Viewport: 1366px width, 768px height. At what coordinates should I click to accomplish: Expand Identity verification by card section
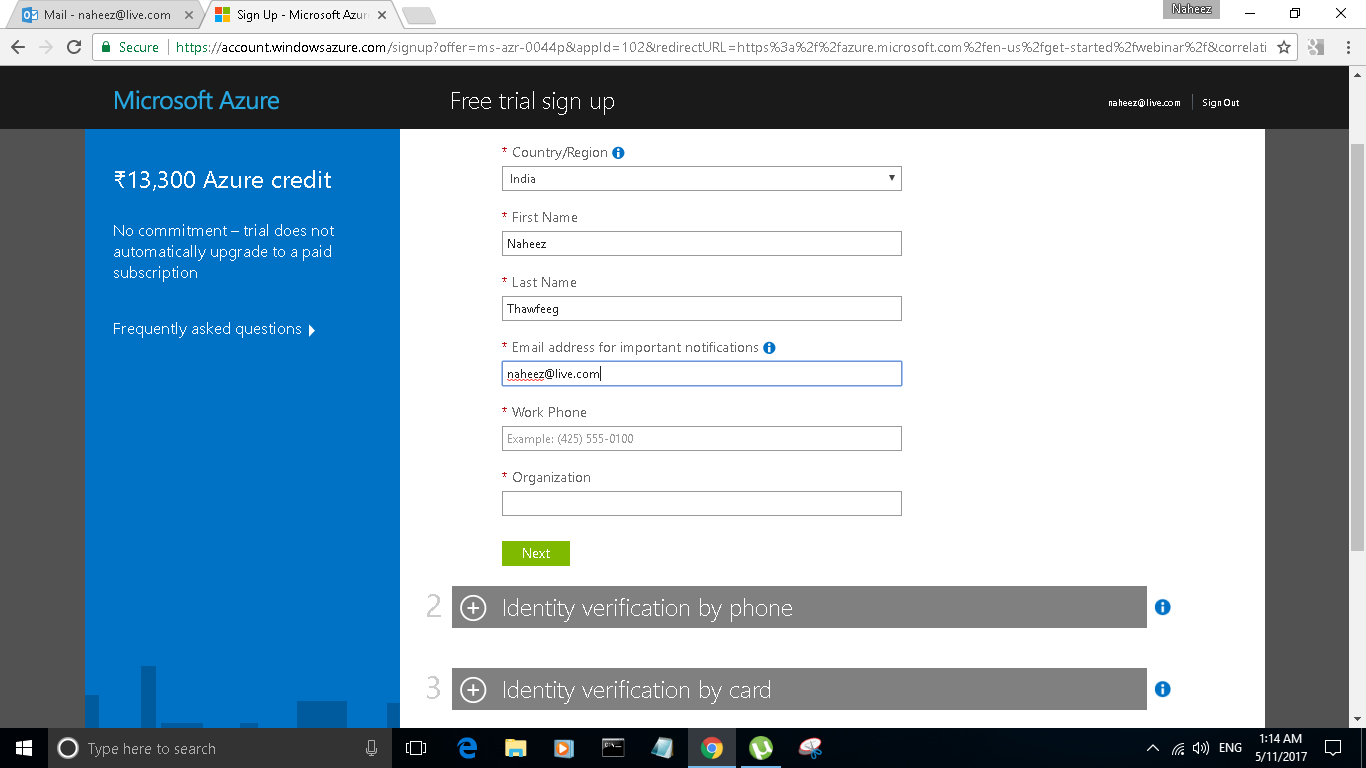click(x=799, y=689)
